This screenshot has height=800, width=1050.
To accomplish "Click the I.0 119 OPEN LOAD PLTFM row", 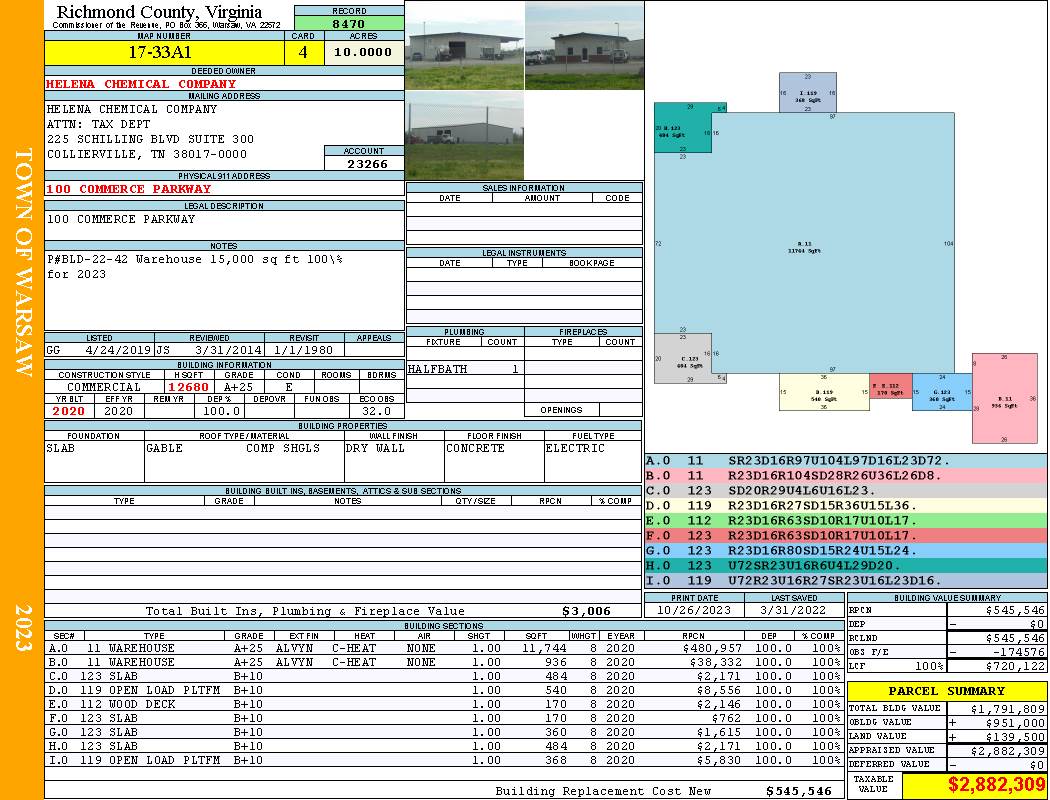I will tap(443, 760).
